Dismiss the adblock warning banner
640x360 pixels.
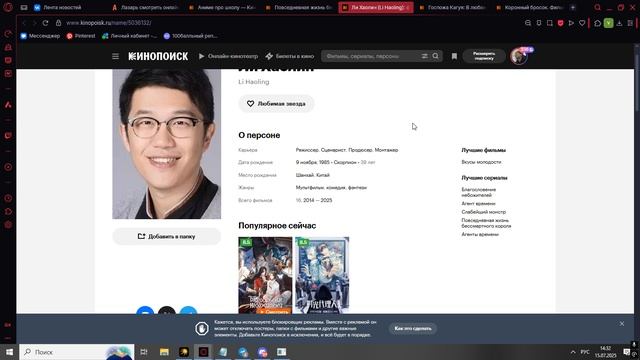[622, 324]
